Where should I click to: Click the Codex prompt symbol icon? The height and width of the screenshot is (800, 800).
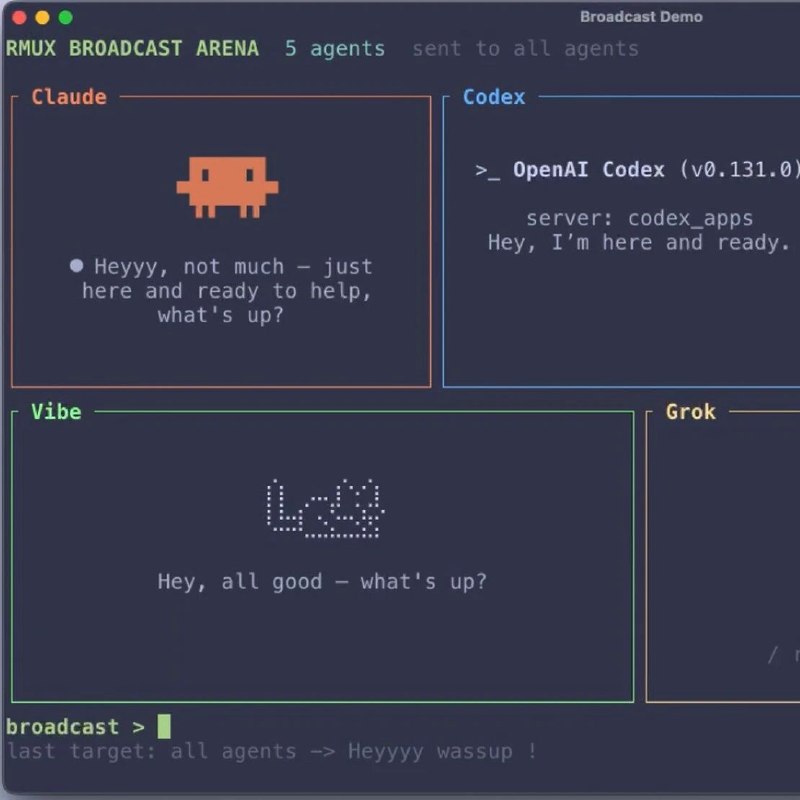tap(487, 170)
